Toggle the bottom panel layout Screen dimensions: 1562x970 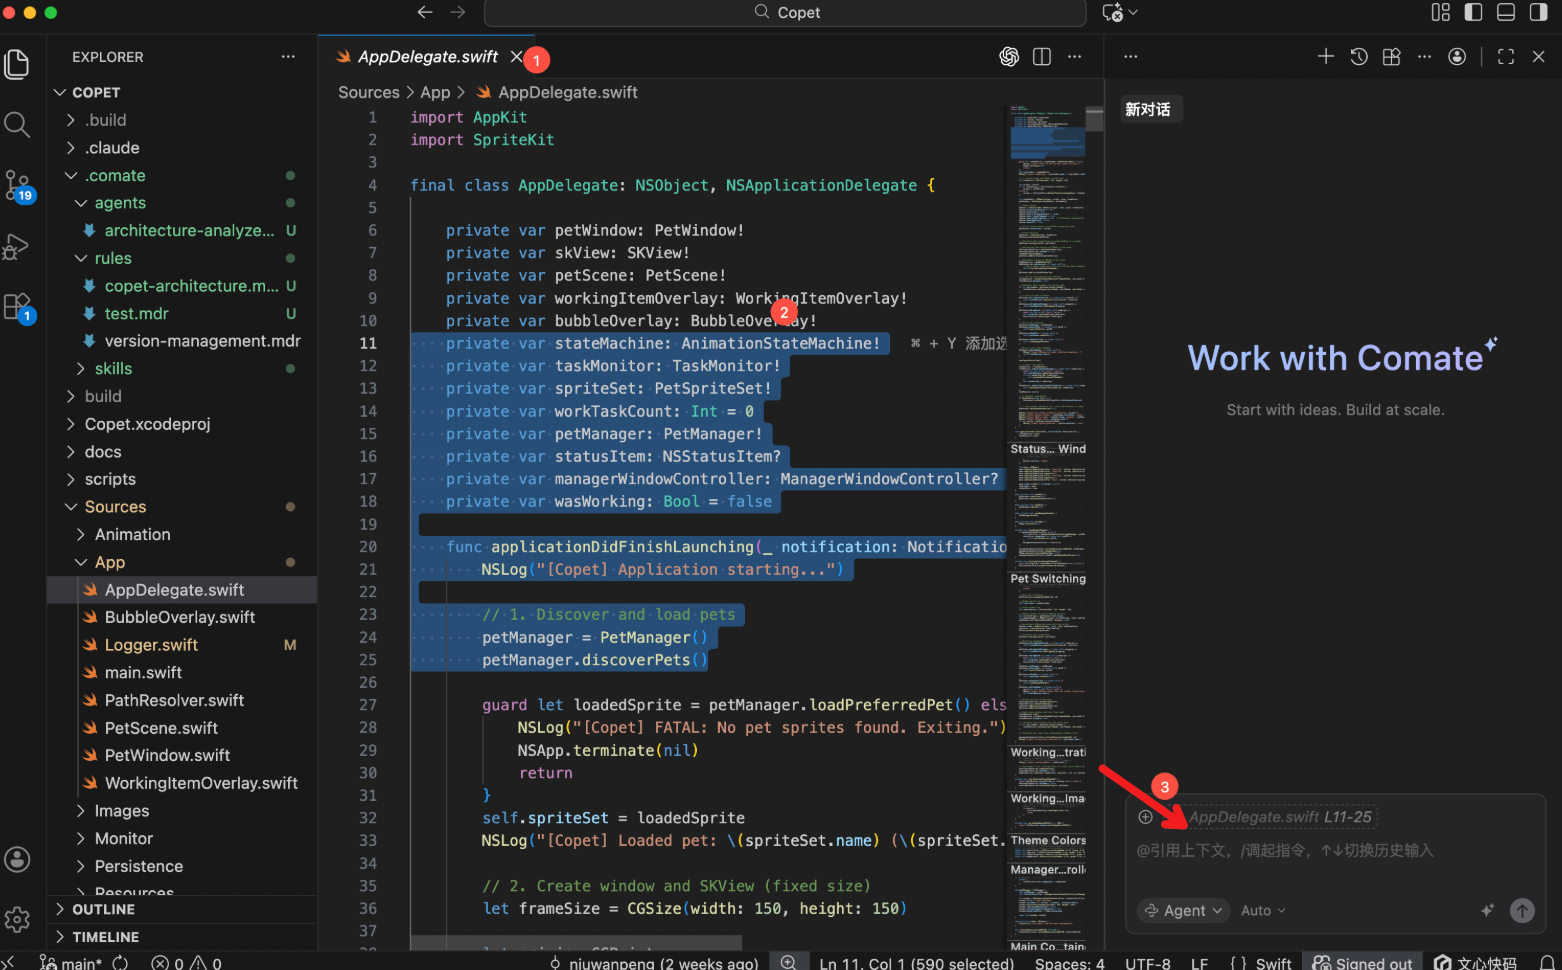(1506, 12)
